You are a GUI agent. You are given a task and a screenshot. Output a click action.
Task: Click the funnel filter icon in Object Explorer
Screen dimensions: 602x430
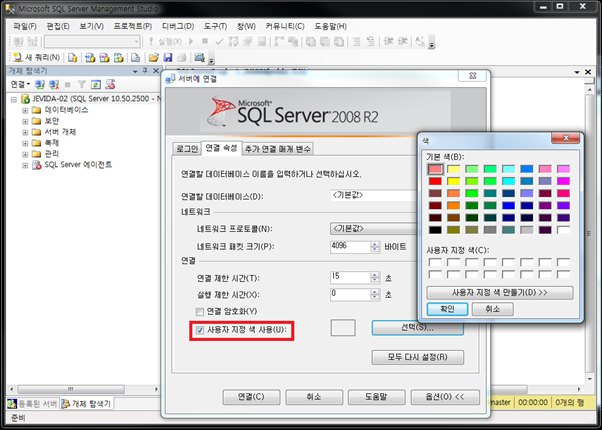pos(81,84)
